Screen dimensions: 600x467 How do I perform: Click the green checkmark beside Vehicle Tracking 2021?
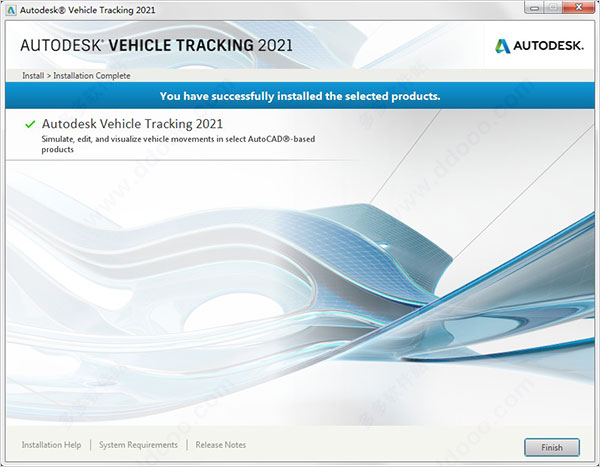point(30,124)
